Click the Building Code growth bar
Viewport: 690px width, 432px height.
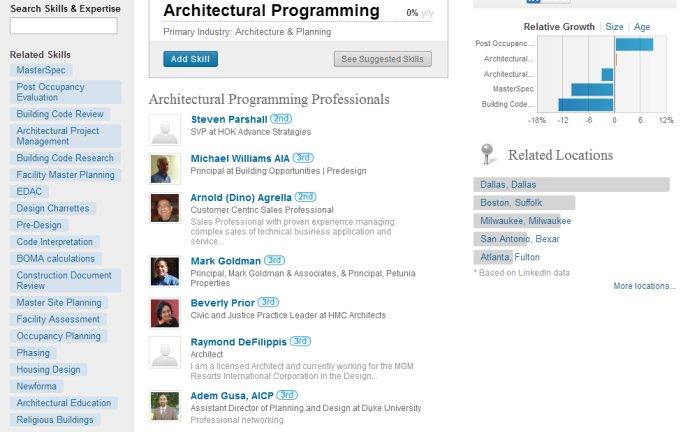point(586,104)
